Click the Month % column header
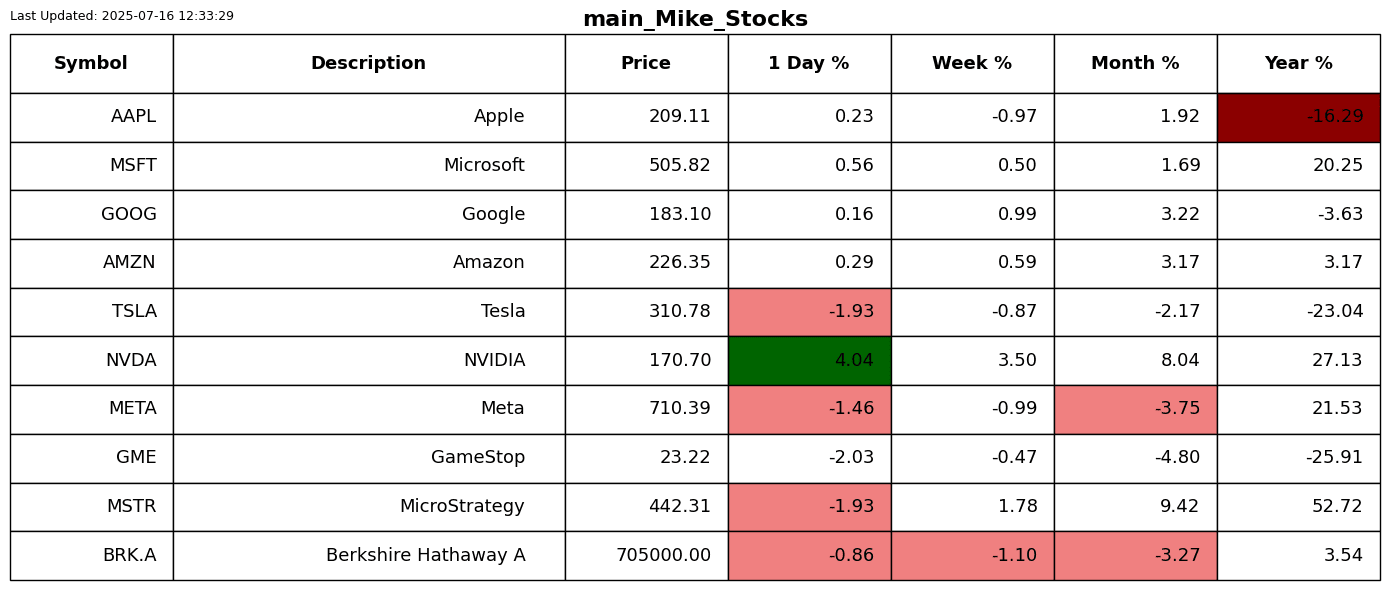1390x590 pixels. click(x=1135, y=64)
